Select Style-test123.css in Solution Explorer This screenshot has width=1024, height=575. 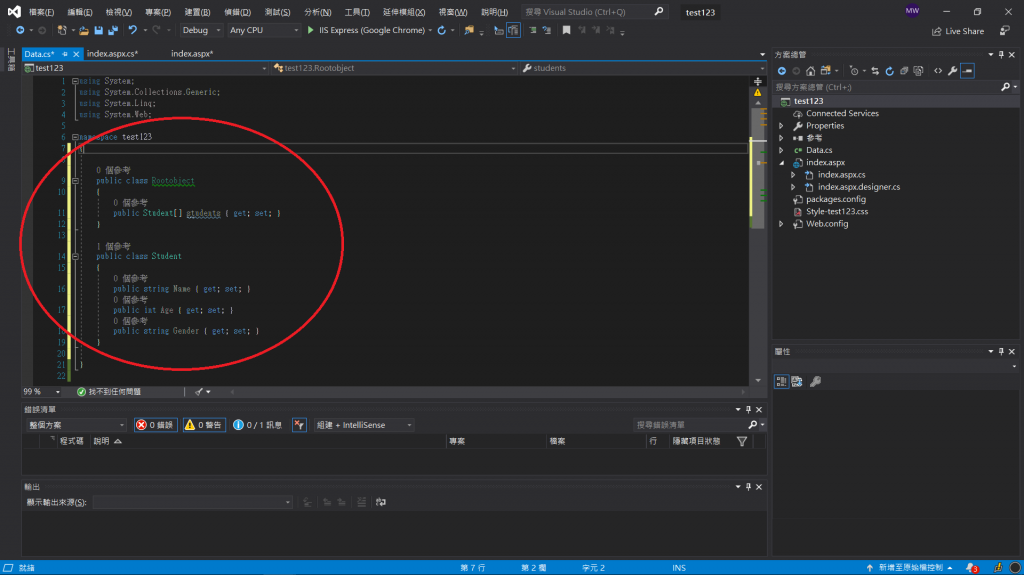click(x=836, y=211)
